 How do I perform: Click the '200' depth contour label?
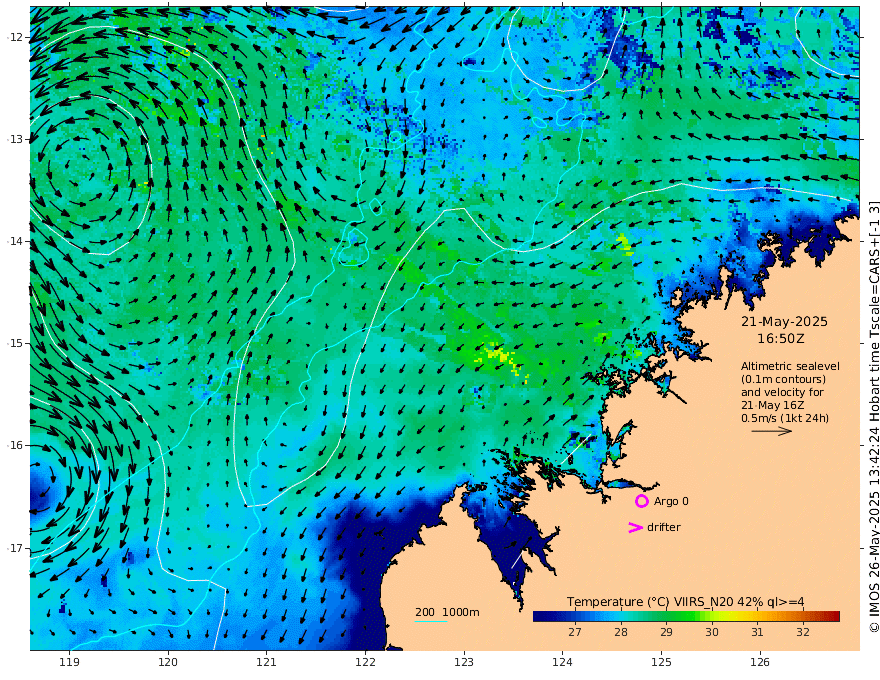tap(425, 612)
